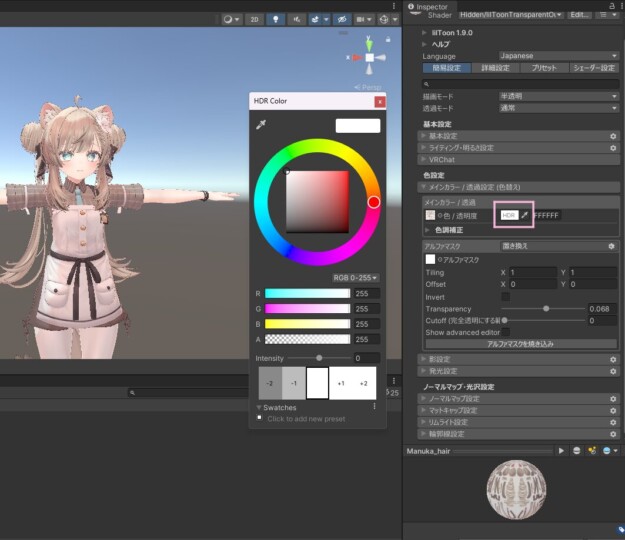Expand the ヘルプ foldout
Image resolution: width=625 pixels, height=540 pixels.
(425, 44)
